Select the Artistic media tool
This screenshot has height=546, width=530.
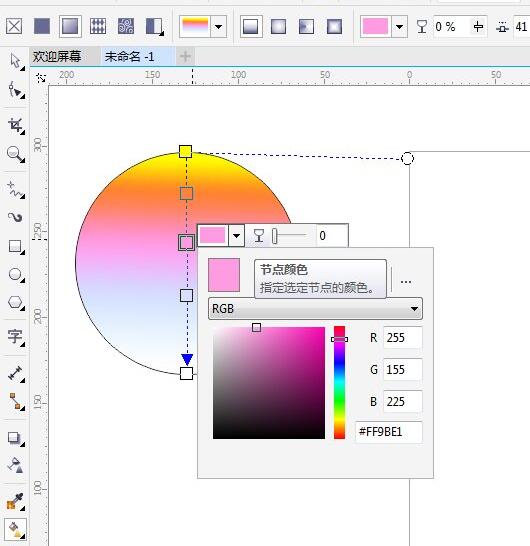pyautogui.click(x=15, y=218)
